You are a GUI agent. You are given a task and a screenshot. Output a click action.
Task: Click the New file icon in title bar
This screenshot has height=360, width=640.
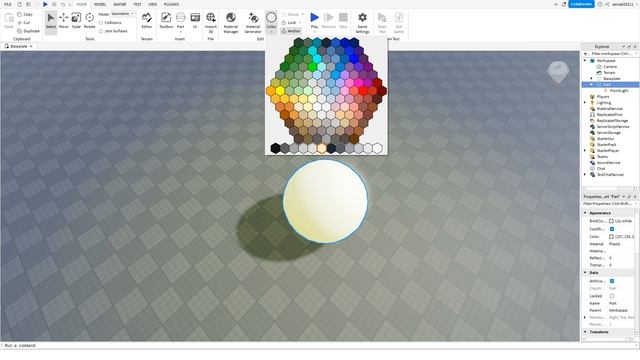[x=19, y=4]
